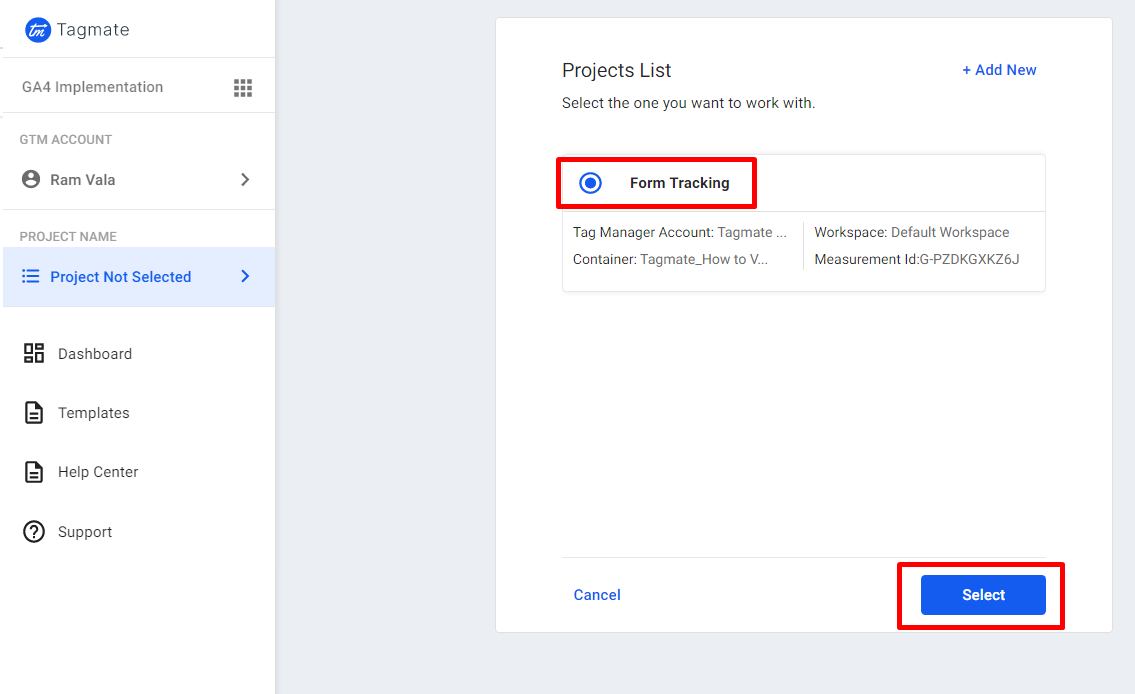Image resolution: width=1135 pixels, height=694 pixels.
Task: Click the Tagmate logo icon
Action: pos(37,30)
